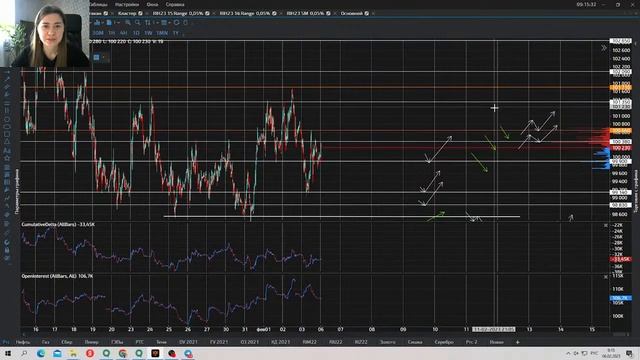Close the Кластер tab
The width and height of the screenshot is (640, 360).
tap(147, 13)
